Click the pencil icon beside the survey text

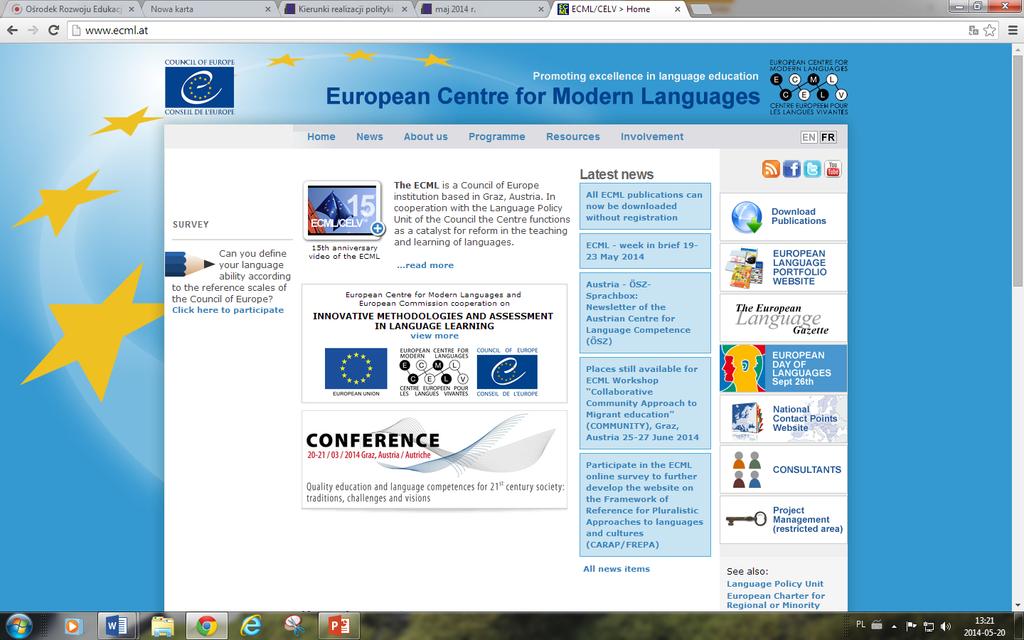(189, 264)
